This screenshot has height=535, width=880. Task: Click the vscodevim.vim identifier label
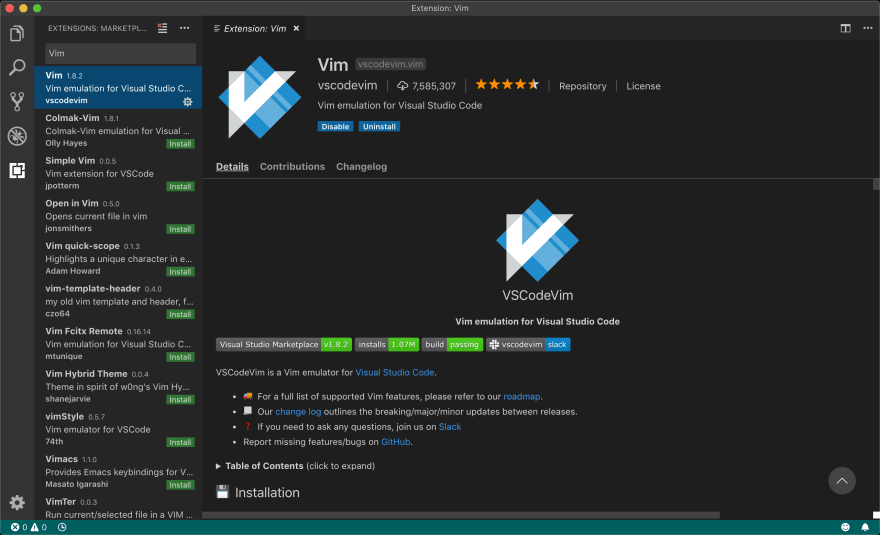pyautogui.click(x=391, y=64)
